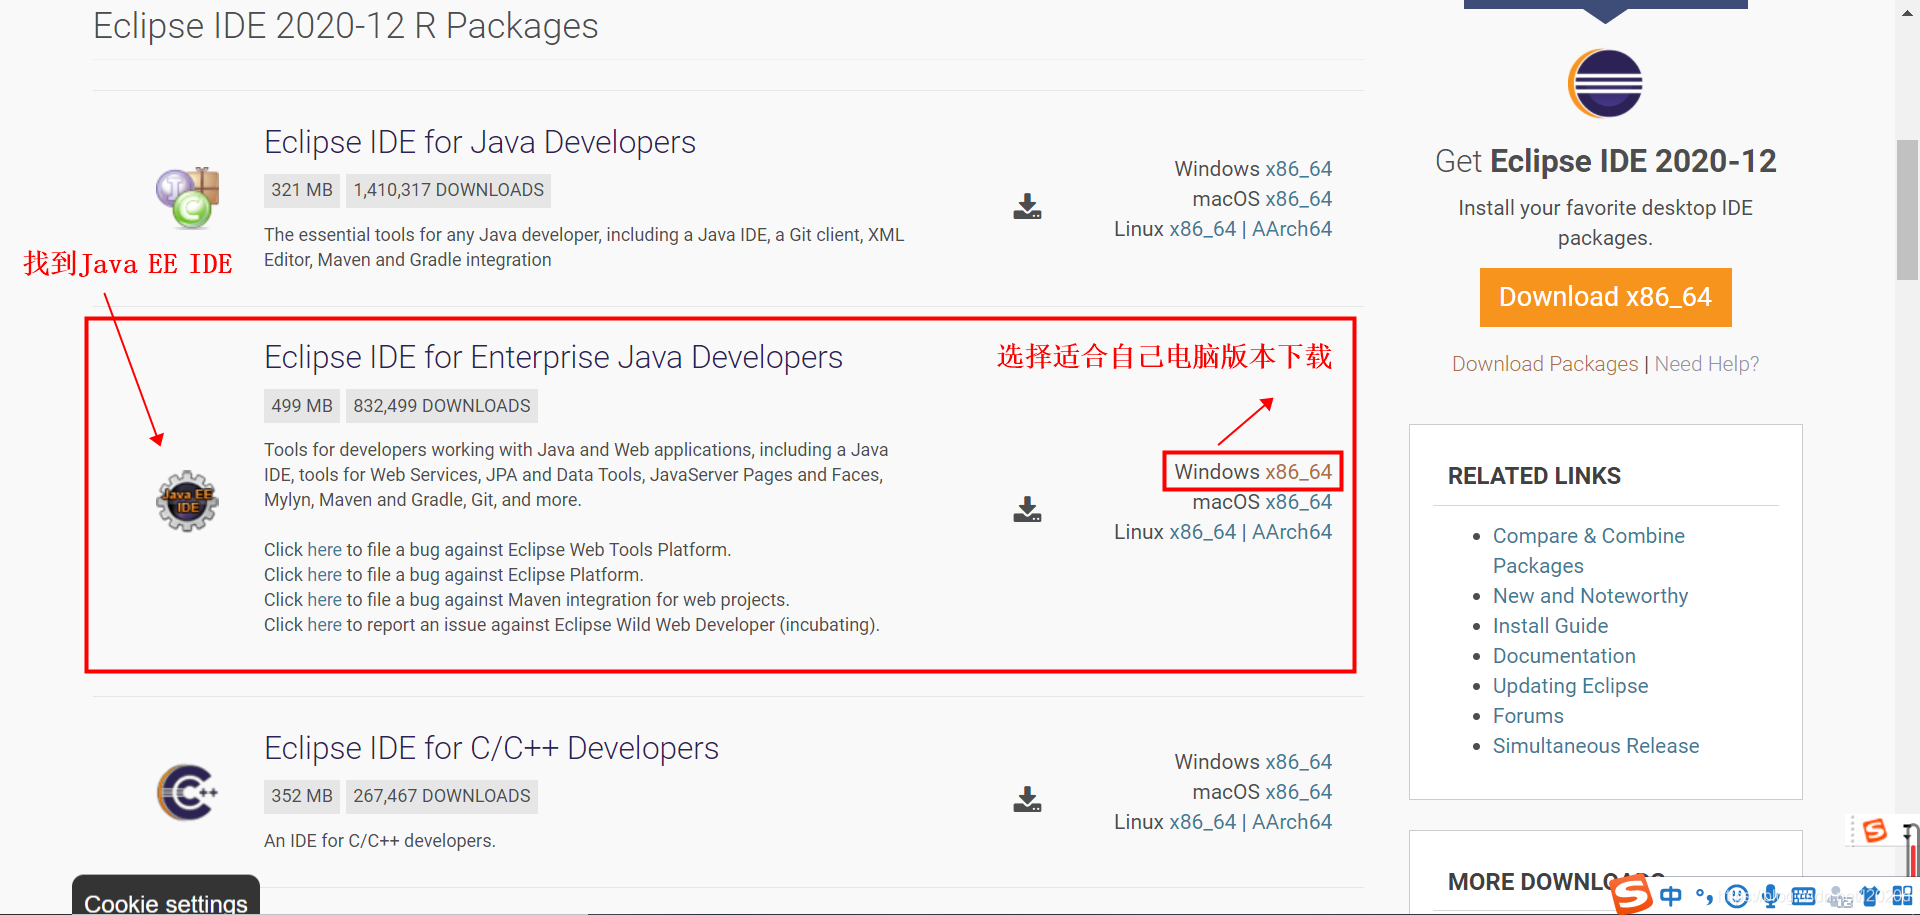Image resolution: width=1920 pixels, height=915 pixels.
Task: Click 'An IDE for C/C++ developers.' text
Action: pyautogui.click(x=380, y=841)
